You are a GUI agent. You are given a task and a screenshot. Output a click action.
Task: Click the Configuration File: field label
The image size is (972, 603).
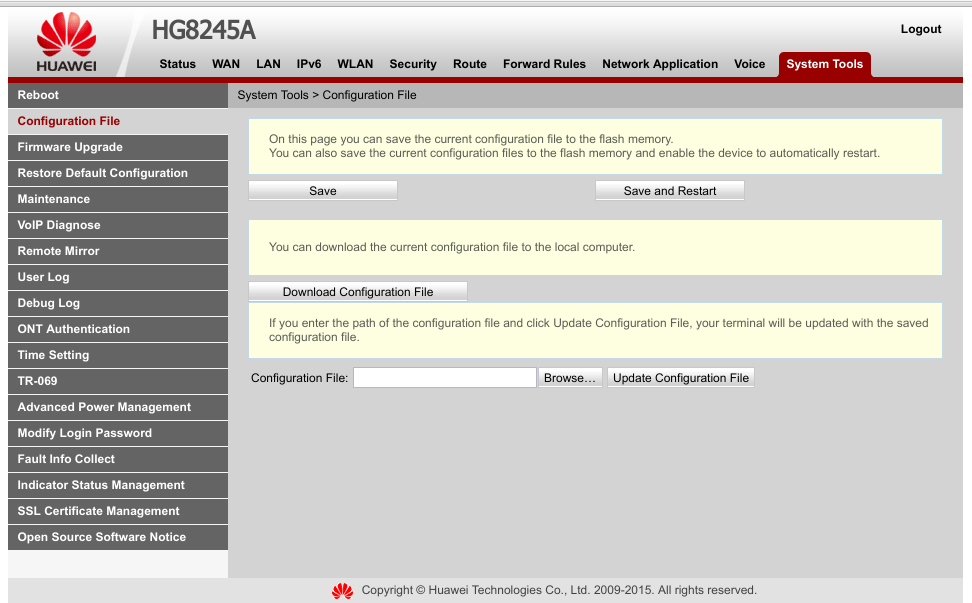coord(299,378)
